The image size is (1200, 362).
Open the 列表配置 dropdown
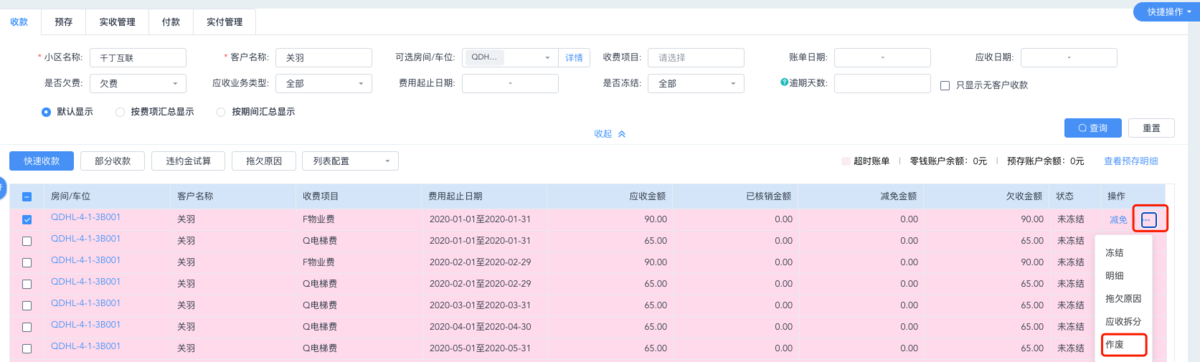point(350,160)
